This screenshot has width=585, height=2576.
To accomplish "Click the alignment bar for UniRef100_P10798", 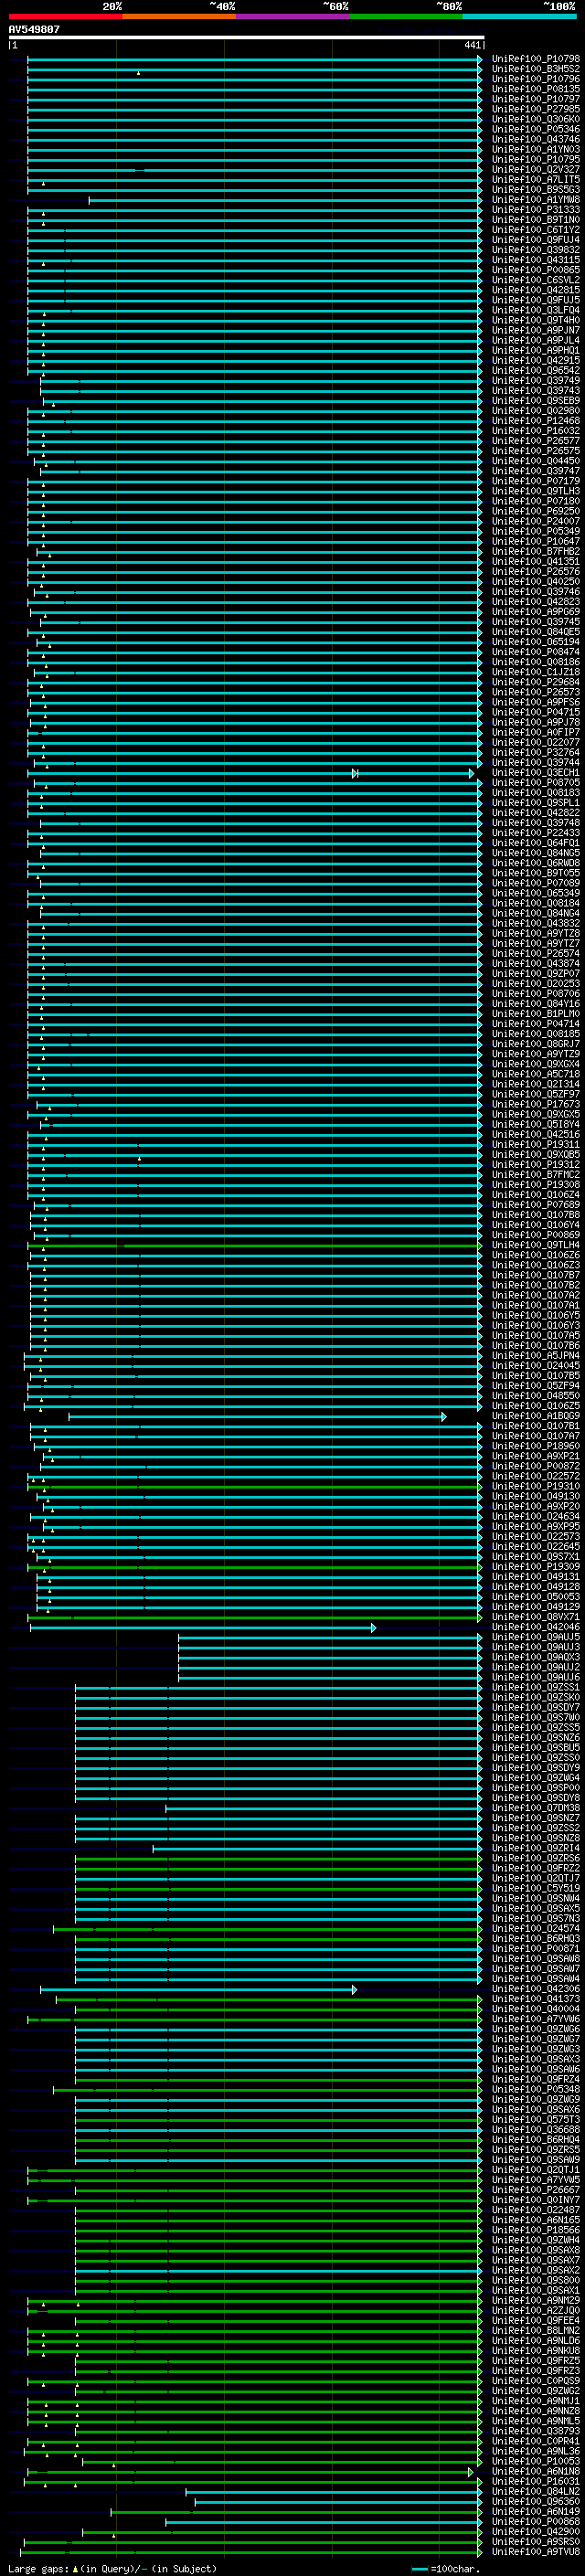I will [x=250, y=59].
